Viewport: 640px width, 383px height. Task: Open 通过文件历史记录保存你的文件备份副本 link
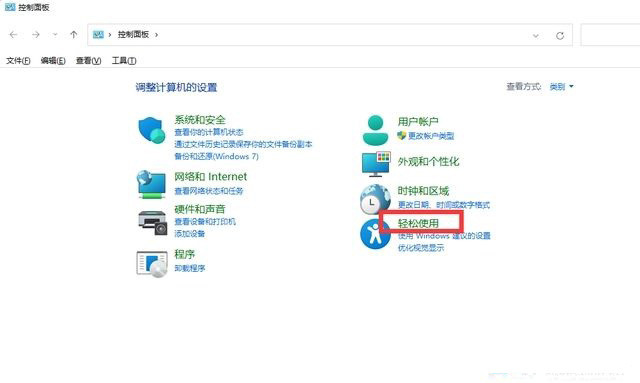pyautogui.click(x=243, y=144)
